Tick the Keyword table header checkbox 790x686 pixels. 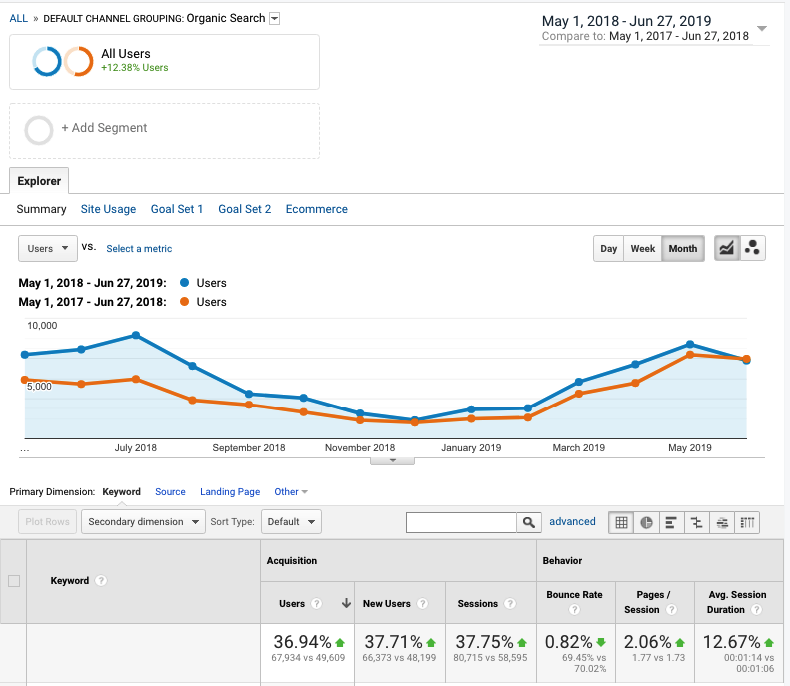14,581
